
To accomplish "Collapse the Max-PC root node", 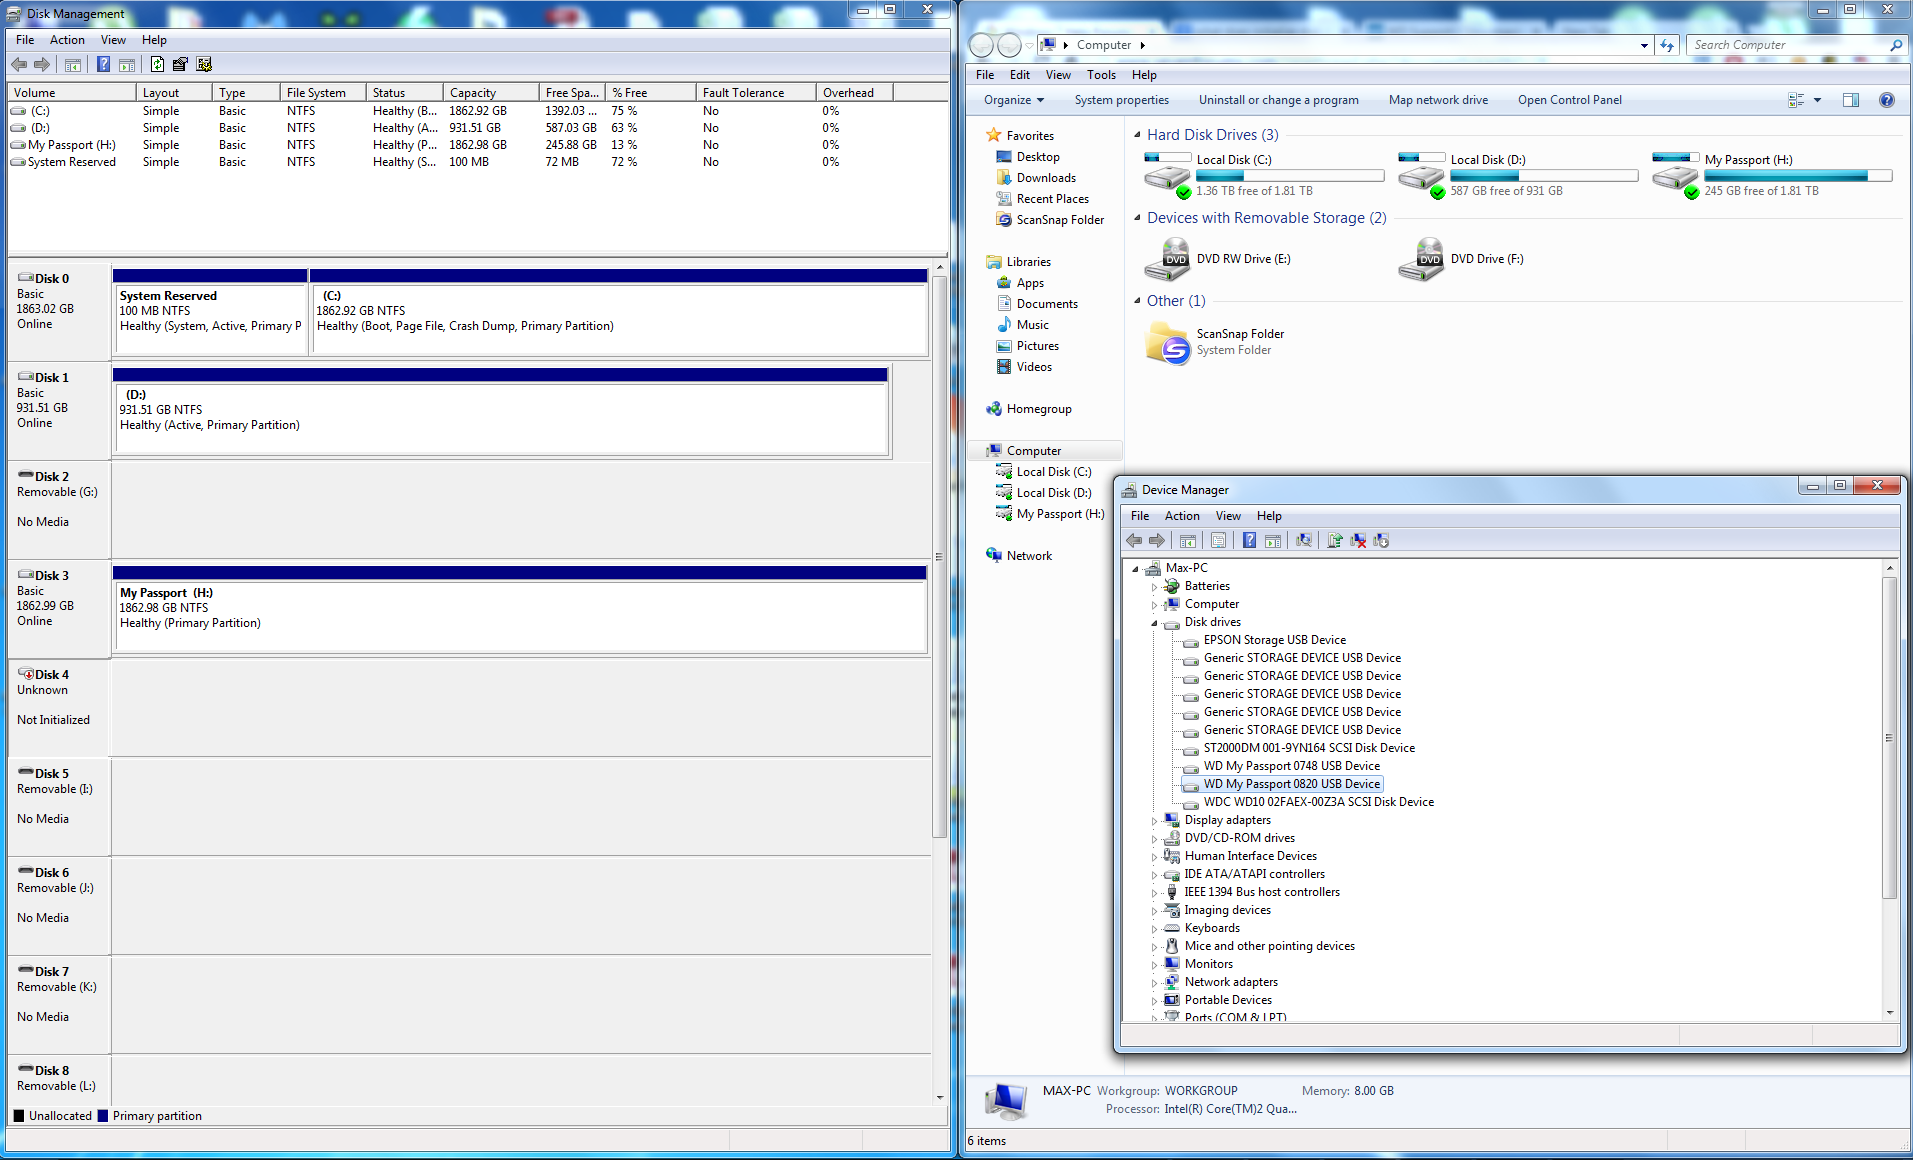I will 1135,569.
